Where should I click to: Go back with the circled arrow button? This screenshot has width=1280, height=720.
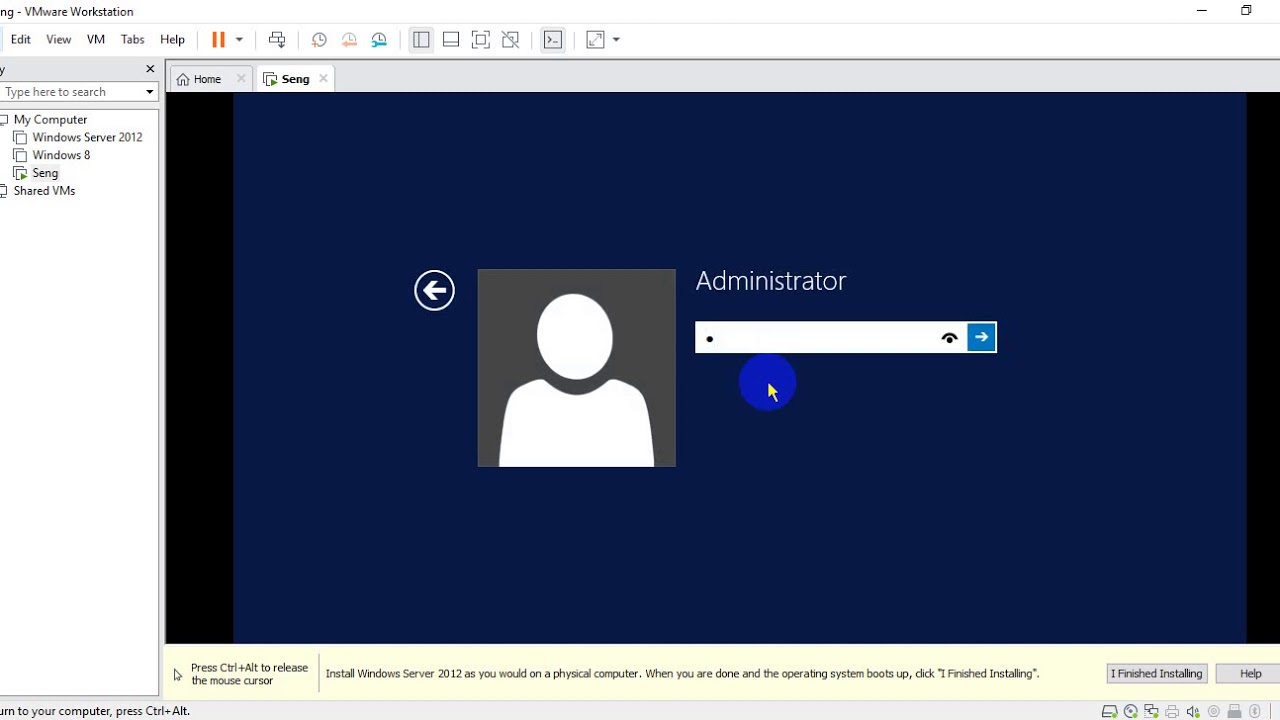click(434, 291)
